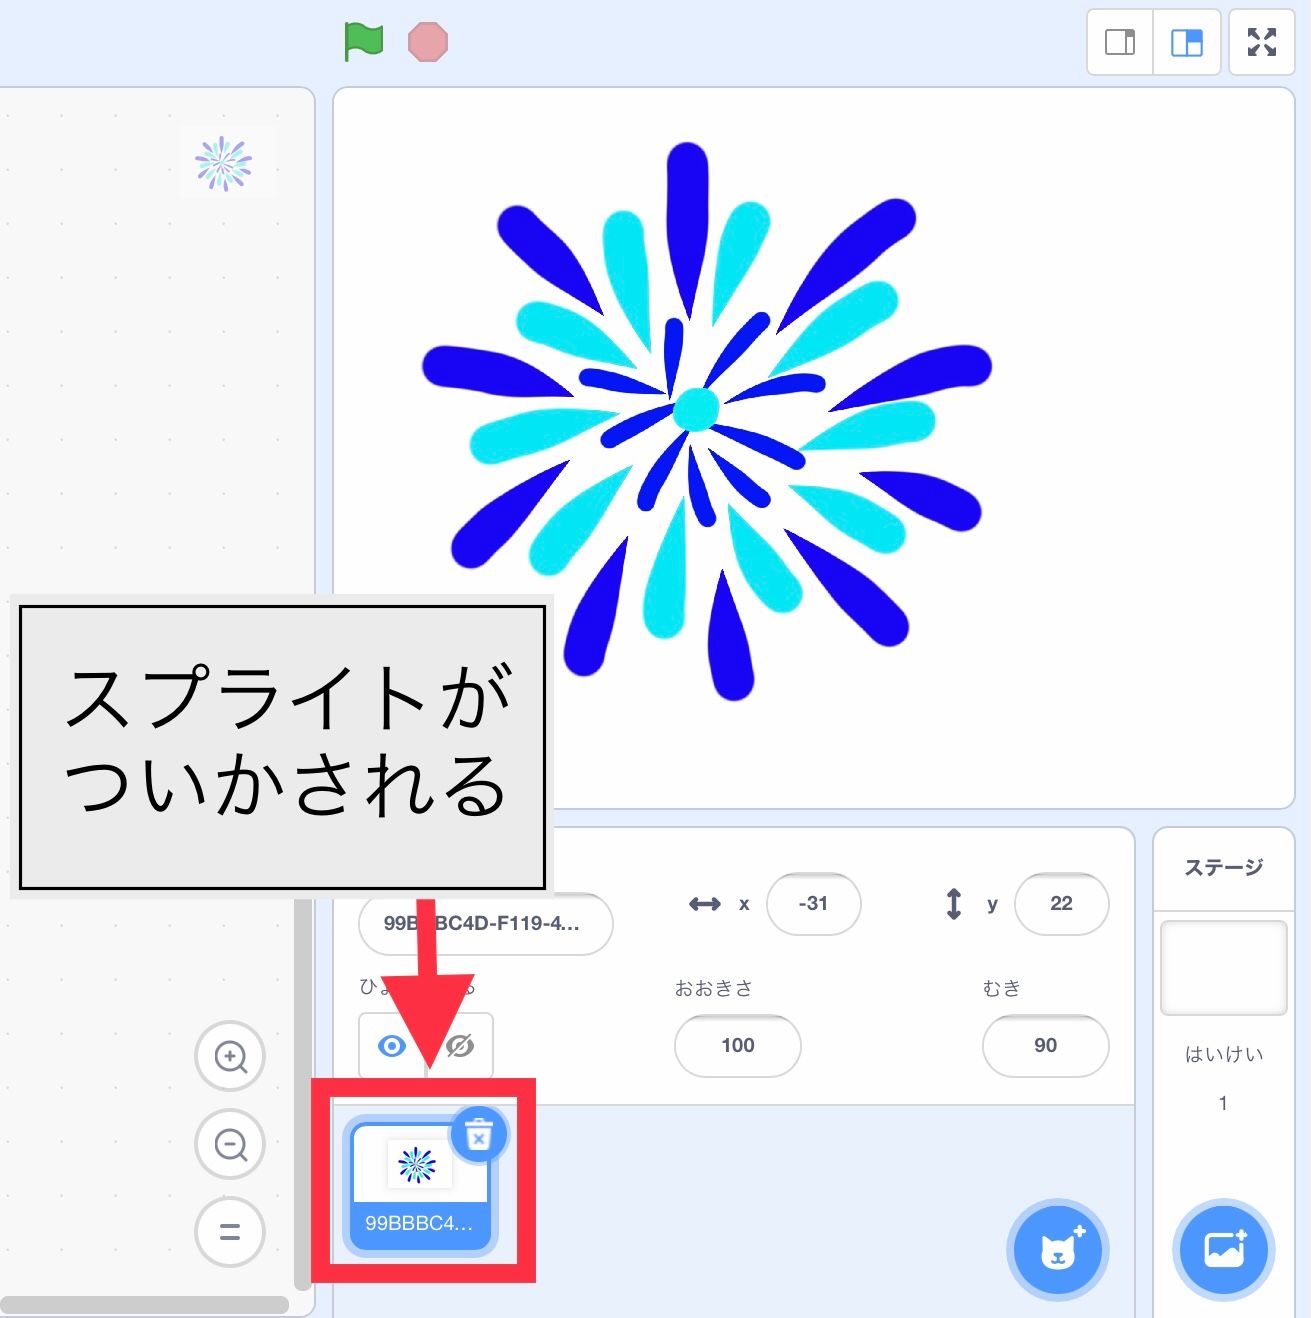The width and height of the screenshot is (1311, 1318).
Task: Open the add backdrop menu
Action: point(1223,1249)
